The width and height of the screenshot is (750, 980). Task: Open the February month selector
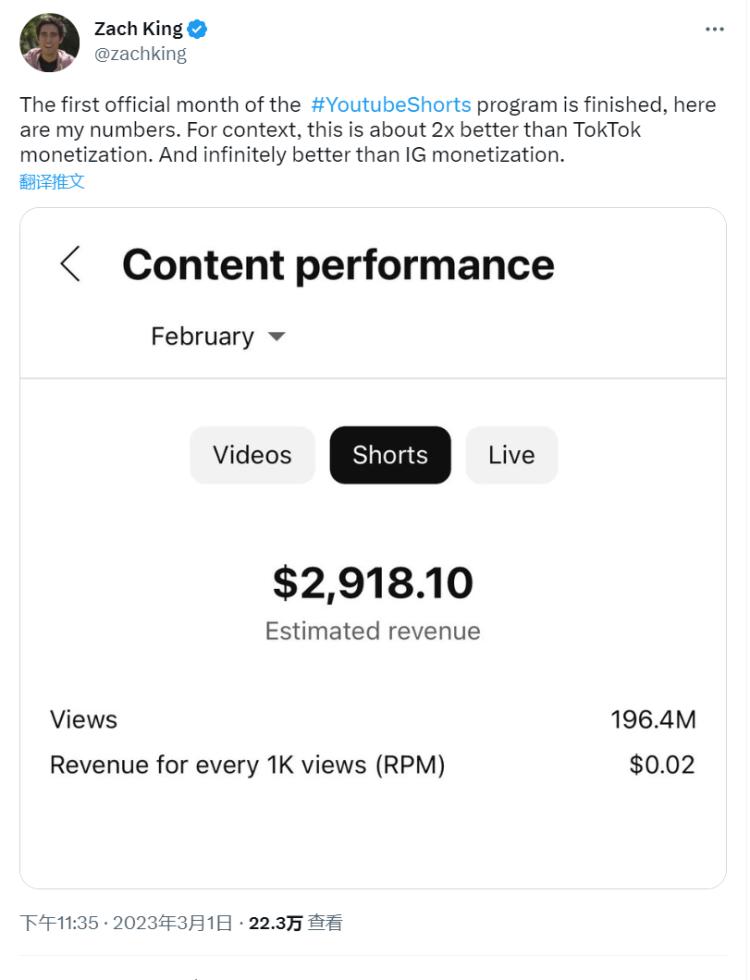pos(218,337)
